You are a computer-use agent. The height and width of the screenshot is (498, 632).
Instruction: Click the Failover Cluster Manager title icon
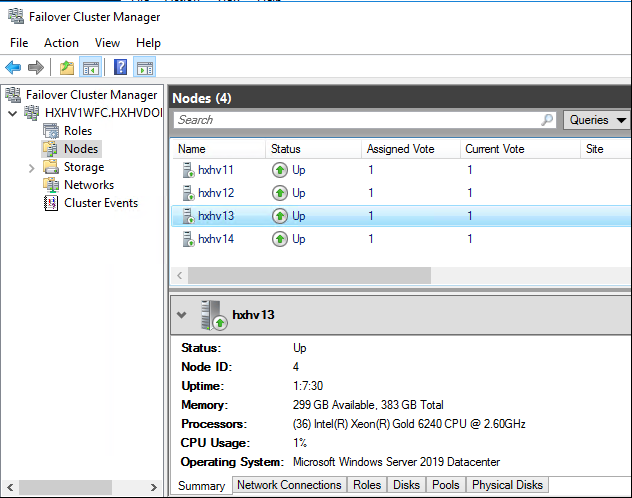pyautogui.click(x=16, y=17)
